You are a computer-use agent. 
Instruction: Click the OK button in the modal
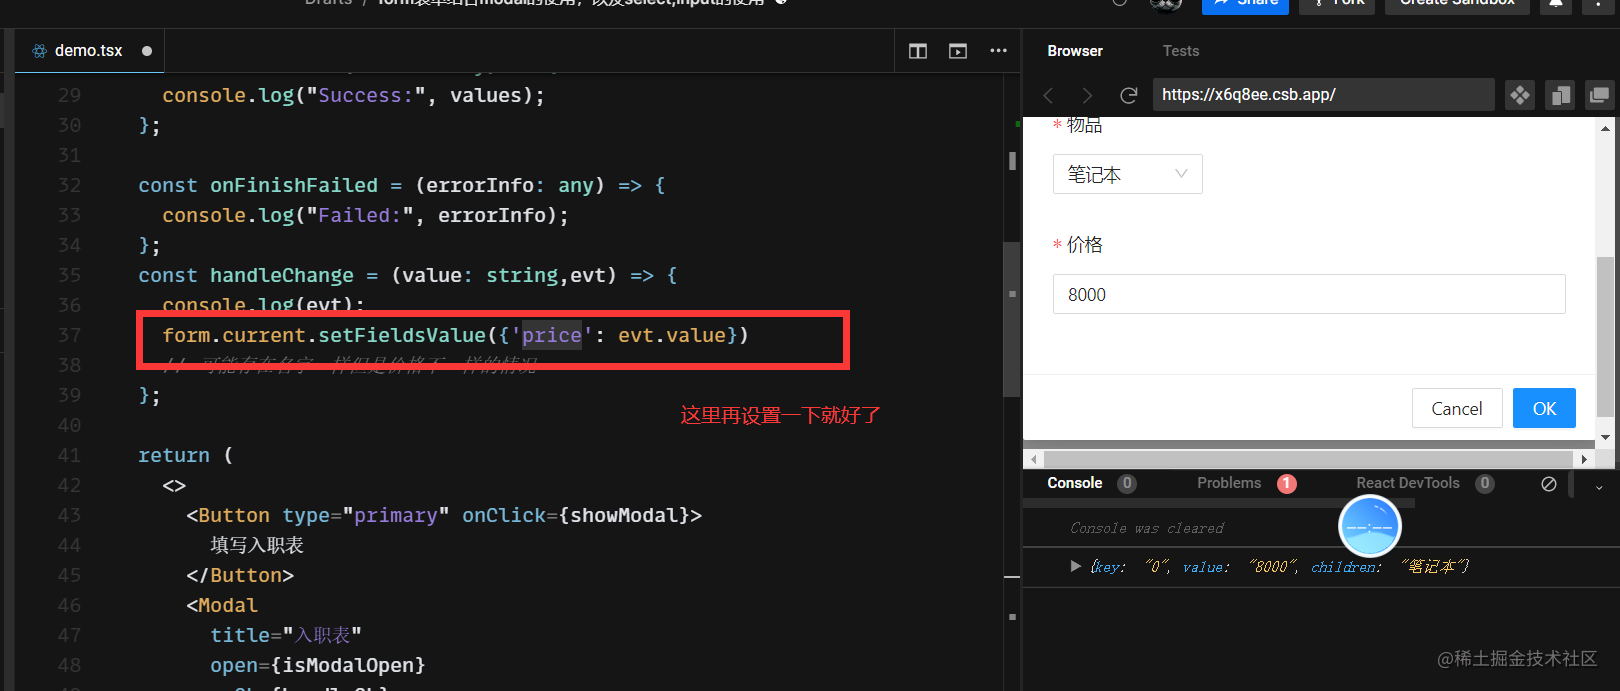coord(1544,408)
